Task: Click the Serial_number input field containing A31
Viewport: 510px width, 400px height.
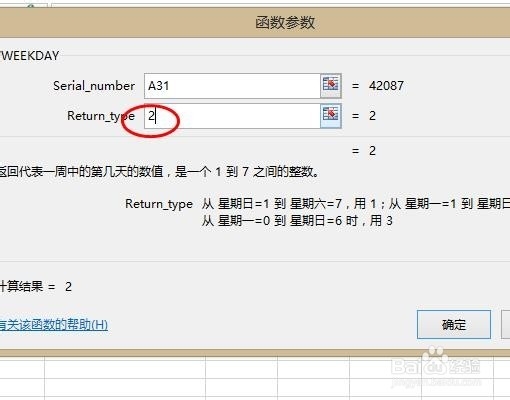Action: coord(232,86)
